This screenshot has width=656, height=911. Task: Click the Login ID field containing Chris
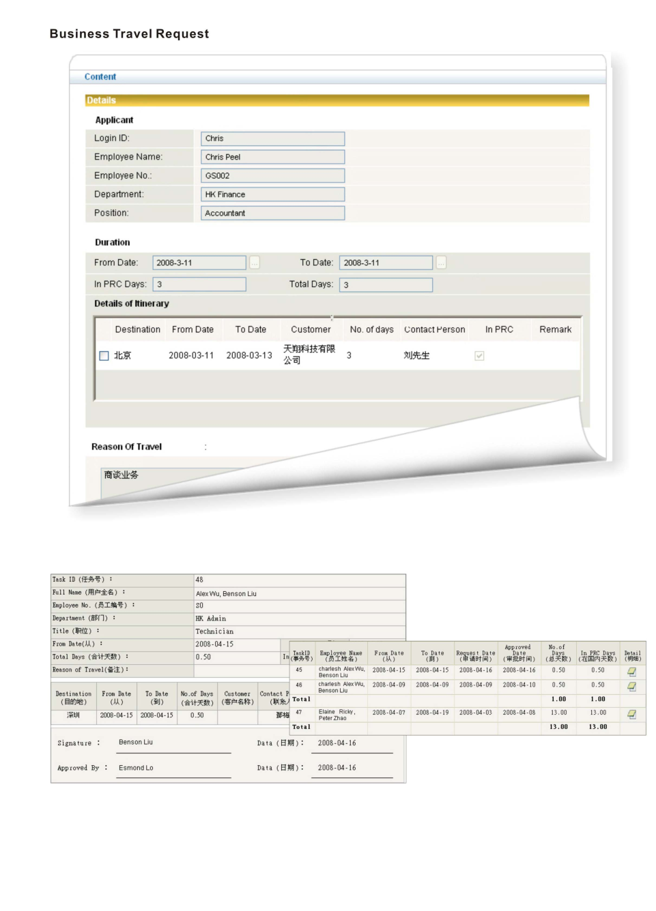(273, 138)
